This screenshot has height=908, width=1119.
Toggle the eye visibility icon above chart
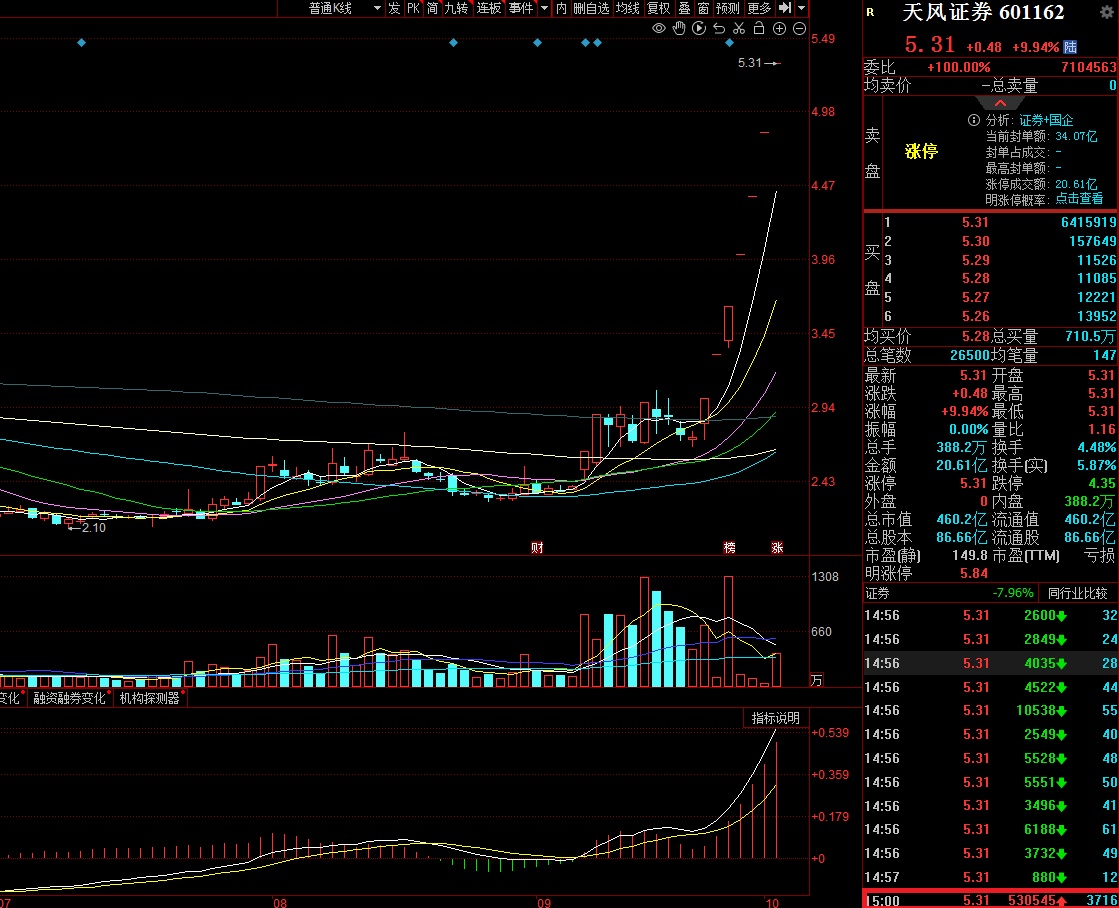tap(659, 29)
